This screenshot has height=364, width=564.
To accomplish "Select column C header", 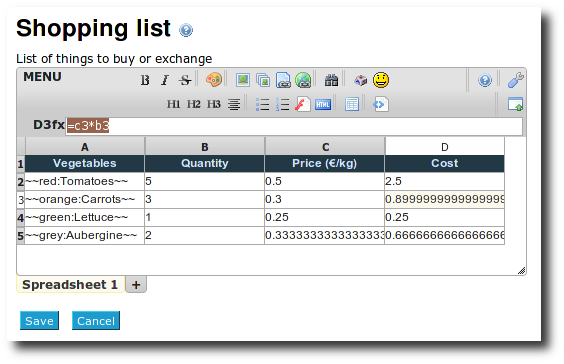I will (x=325, y=147).
